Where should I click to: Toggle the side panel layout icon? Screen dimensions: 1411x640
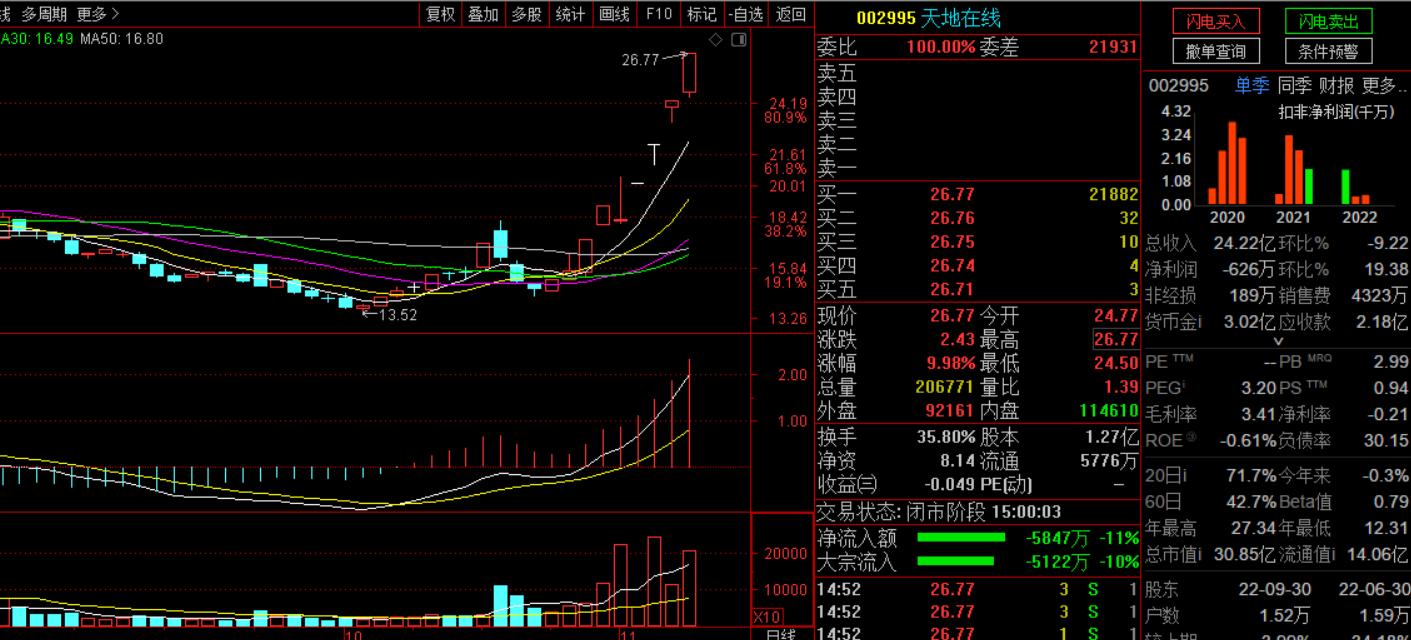point(739,39)
